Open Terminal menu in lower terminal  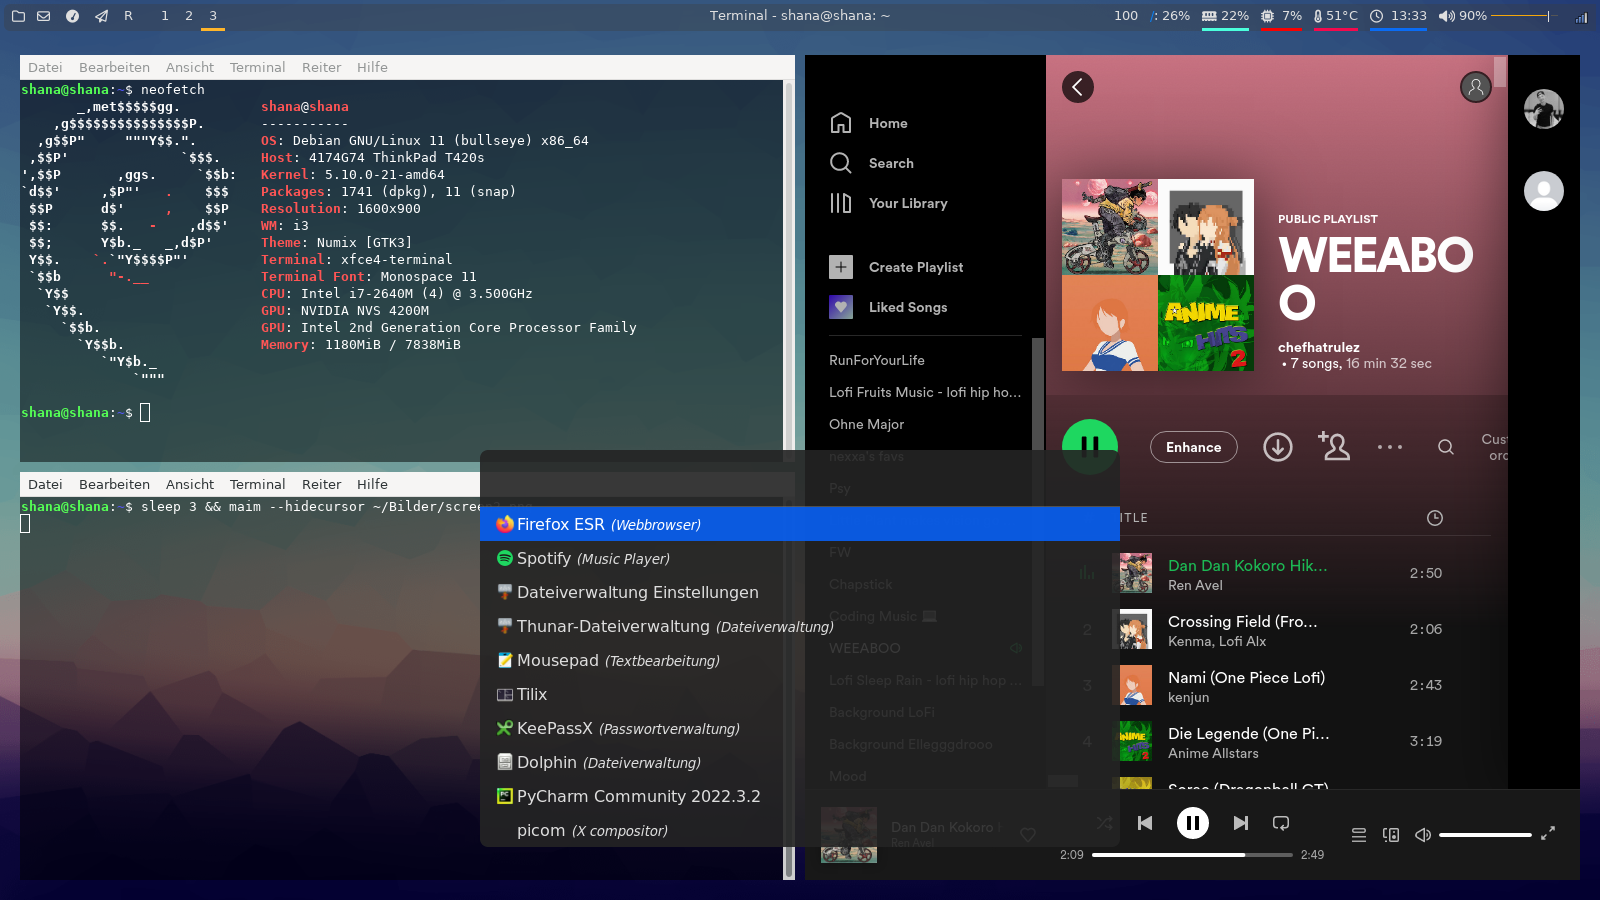coord(258,484)
